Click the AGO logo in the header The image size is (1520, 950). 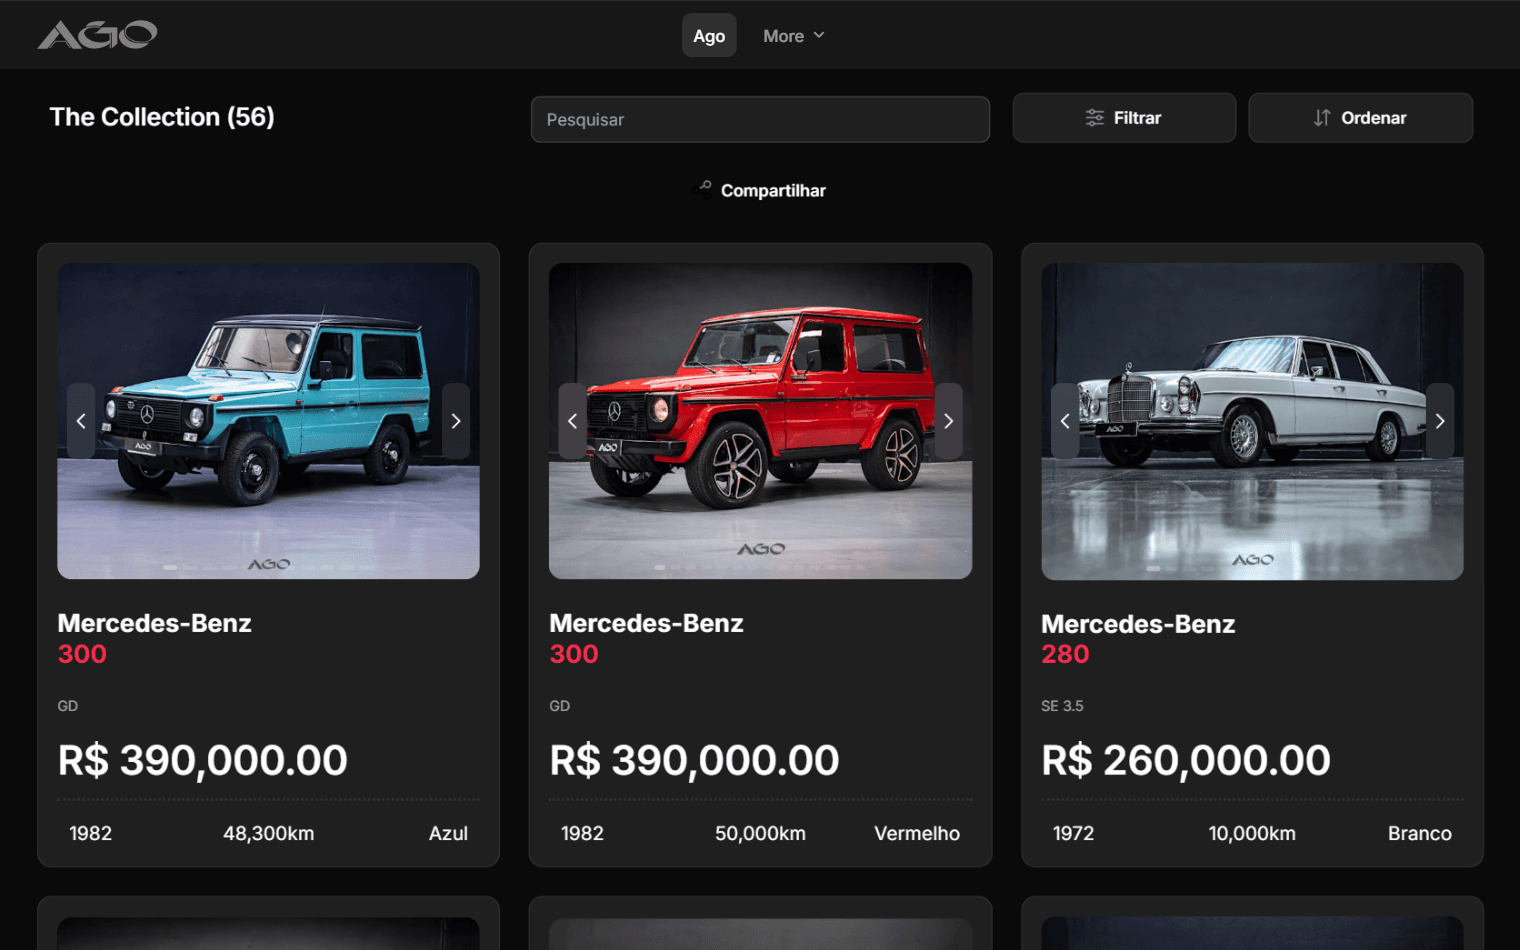(97, 35)
